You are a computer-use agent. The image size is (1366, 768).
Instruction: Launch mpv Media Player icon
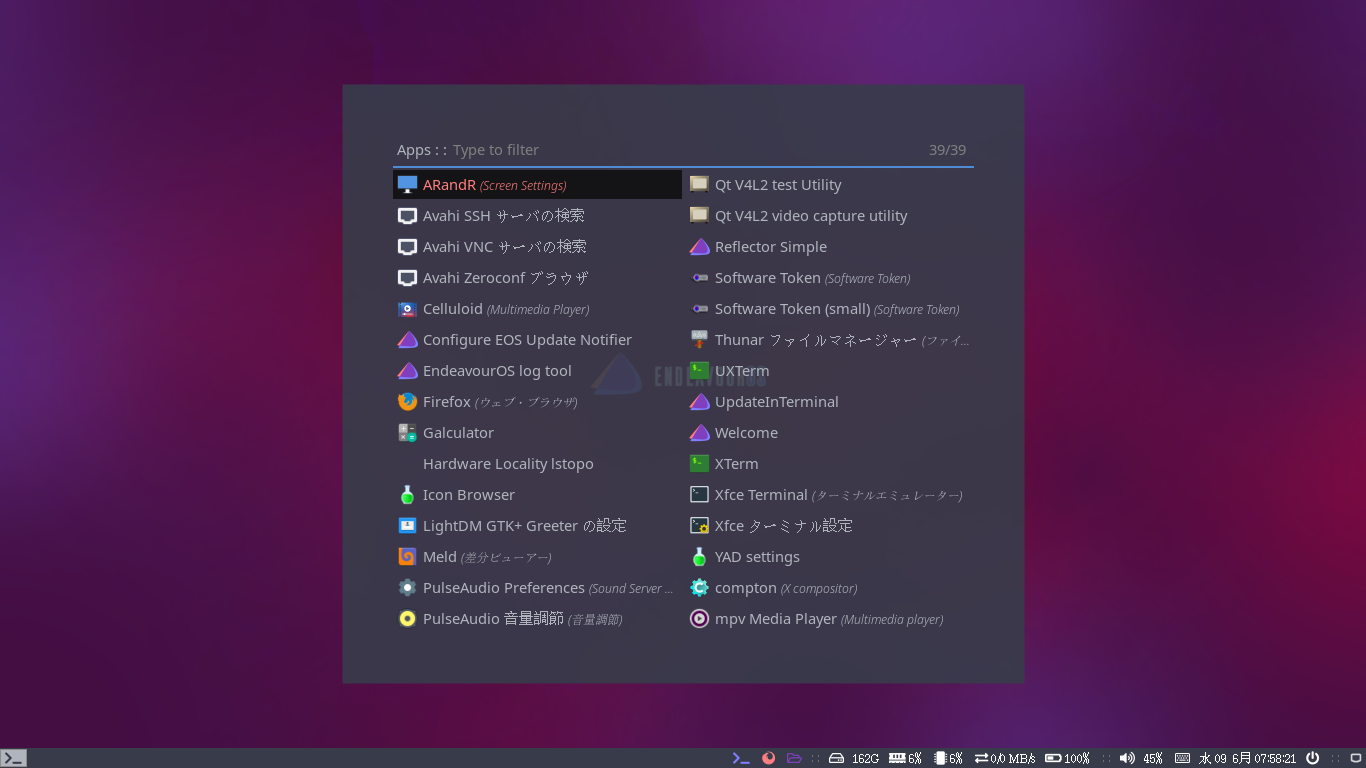(x=699, y=619)
